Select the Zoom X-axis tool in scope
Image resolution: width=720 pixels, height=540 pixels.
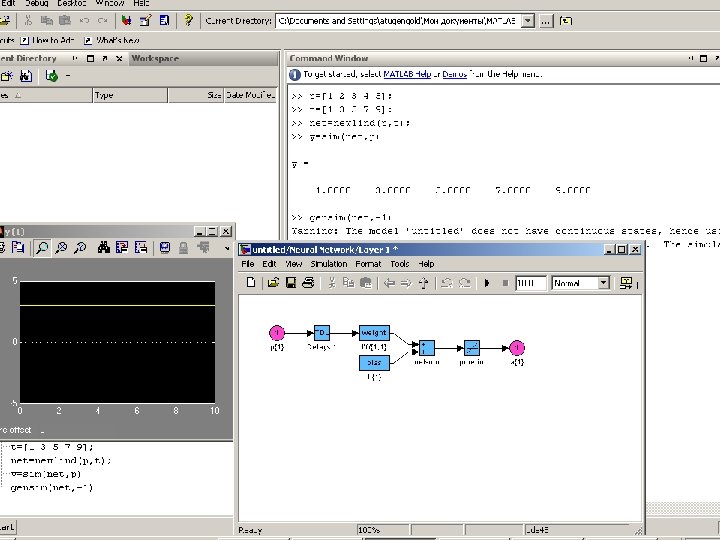[61, 248]
